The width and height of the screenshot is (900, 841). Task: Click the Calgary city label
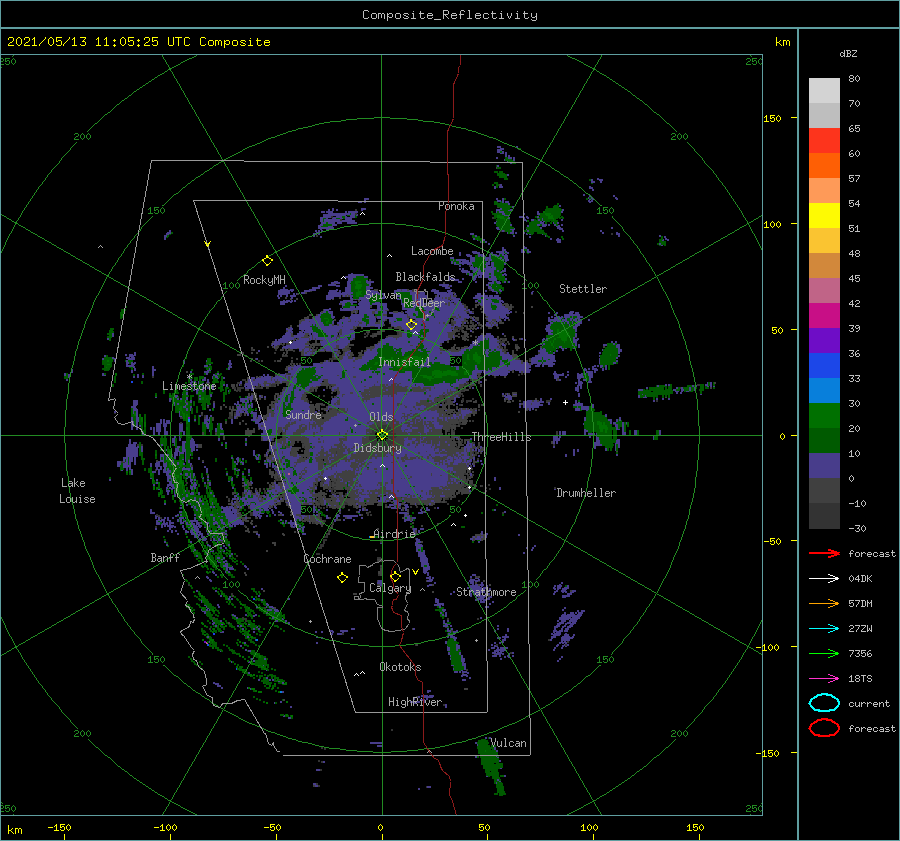pyautogui.click(x=390, y=588)
